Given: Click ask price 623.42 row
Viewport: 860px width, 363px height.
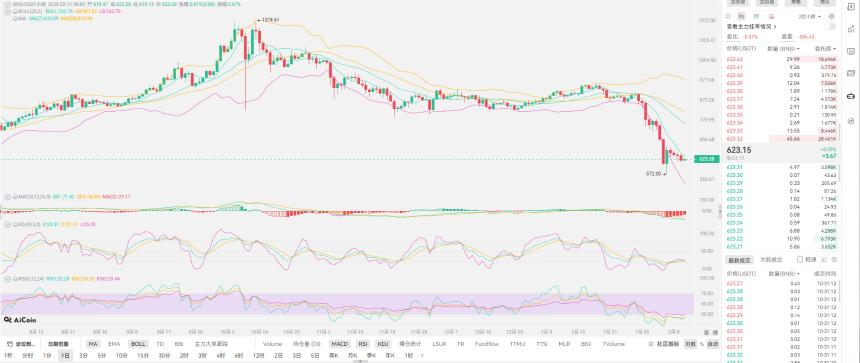Looking at the screenshot, I should pyautogui.click(x=782, y=59).
